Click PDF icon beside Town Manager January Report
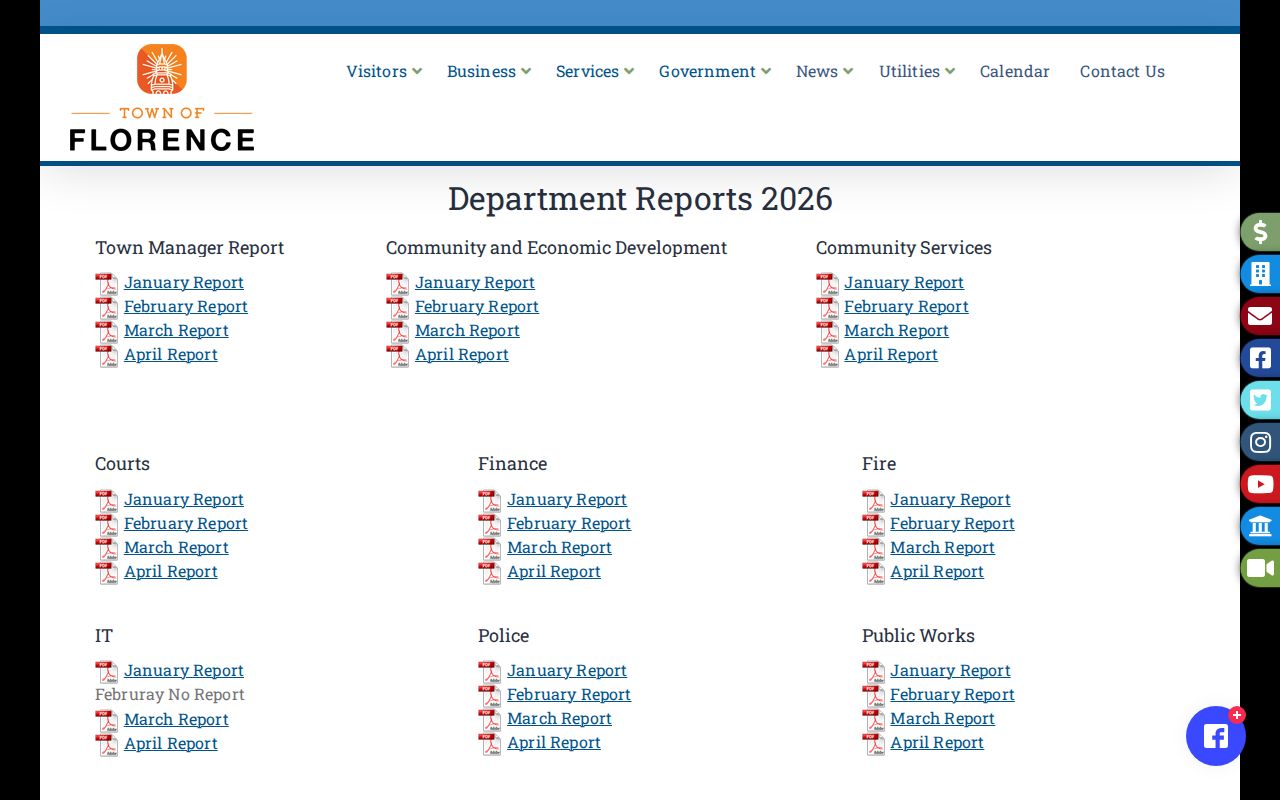1280x800 pixels. [106, 284]
